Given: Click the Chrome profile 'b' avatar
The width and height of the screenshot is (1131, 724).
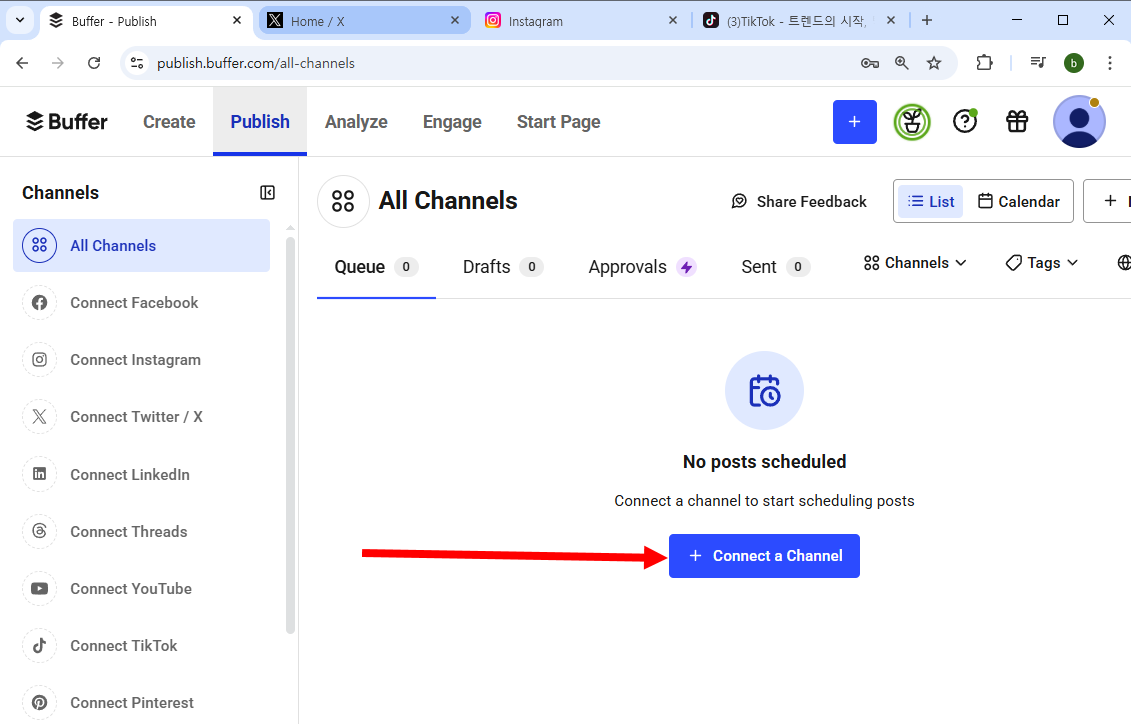Looking at the screenshot, I should click(1073, 63).
